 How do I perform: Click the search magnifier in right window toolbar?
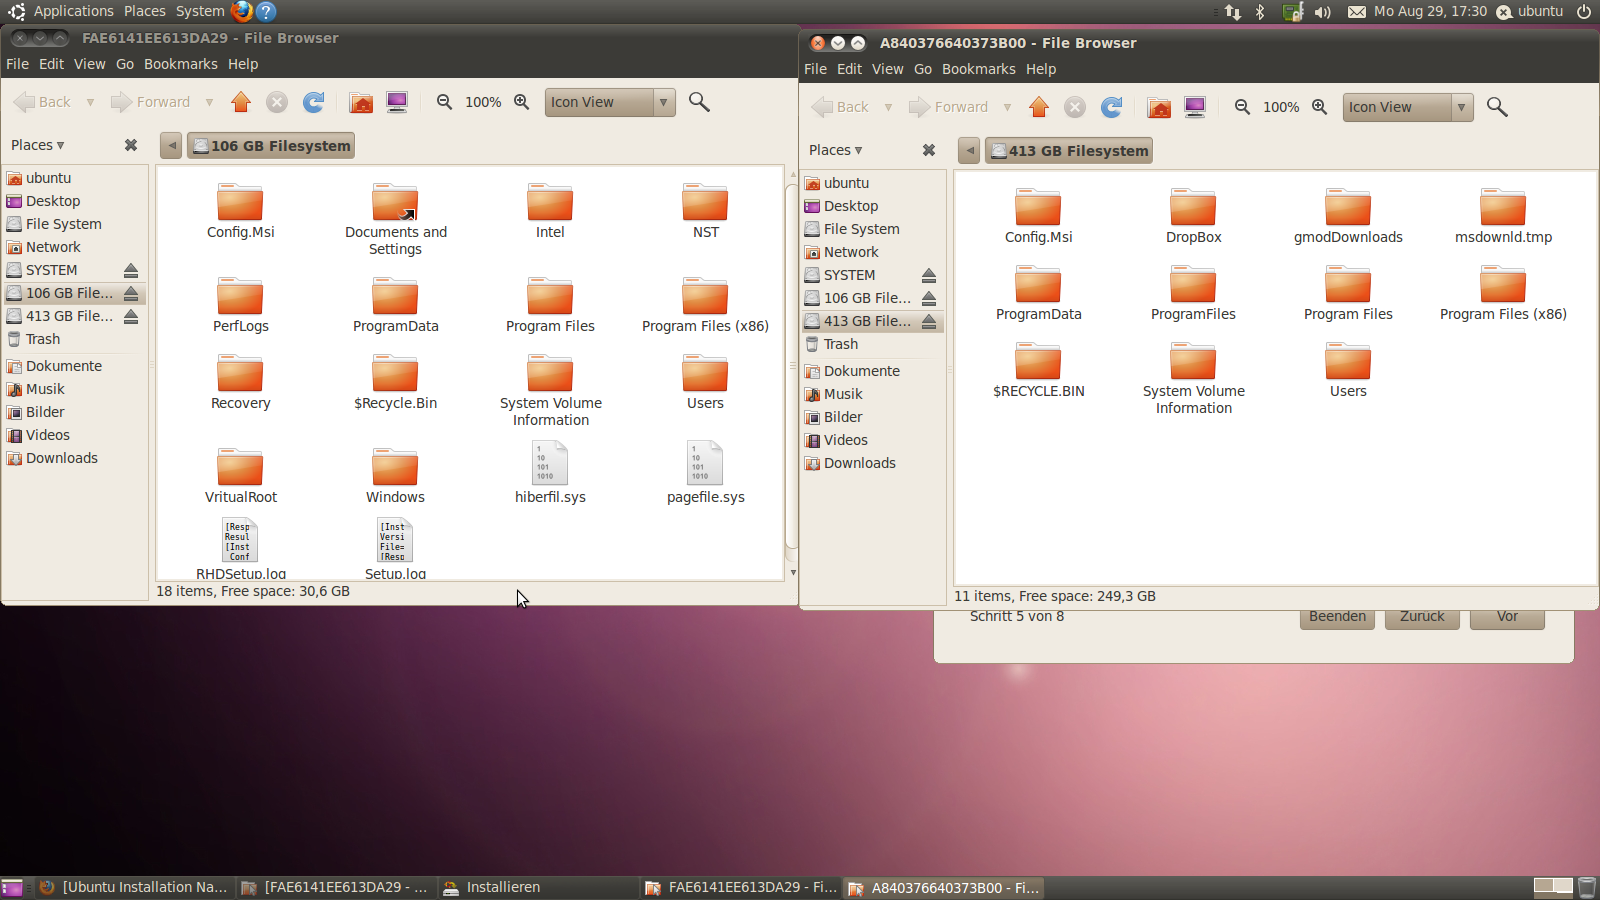click(1497, 107)
